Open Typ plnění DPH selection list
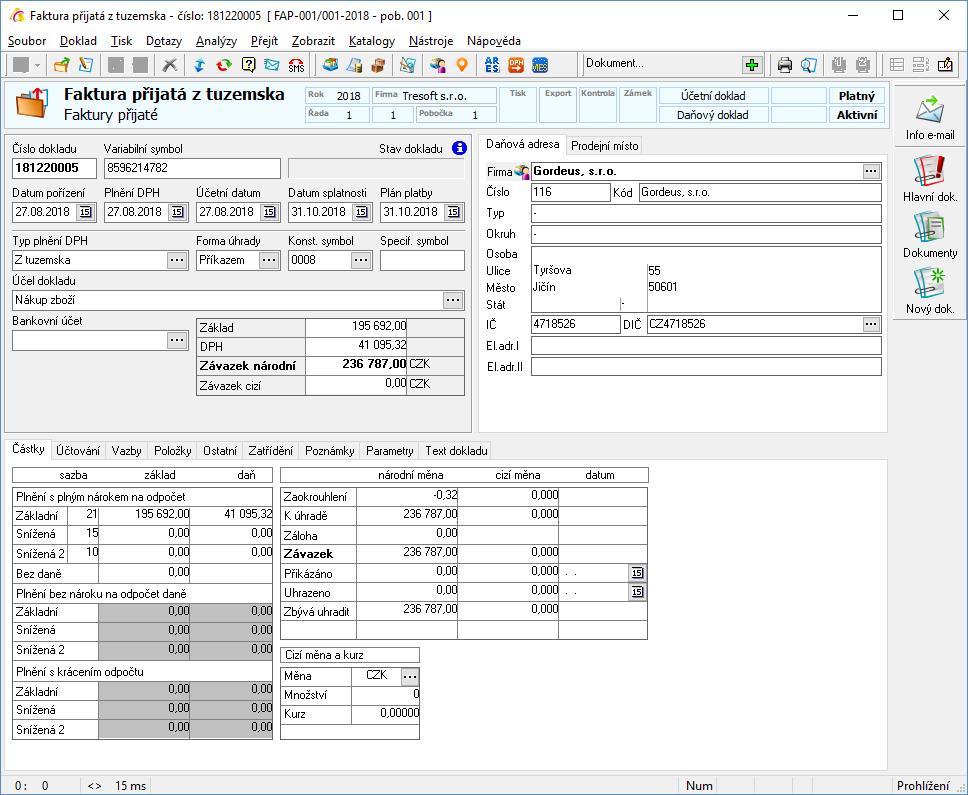 click(x=177, y=260)
